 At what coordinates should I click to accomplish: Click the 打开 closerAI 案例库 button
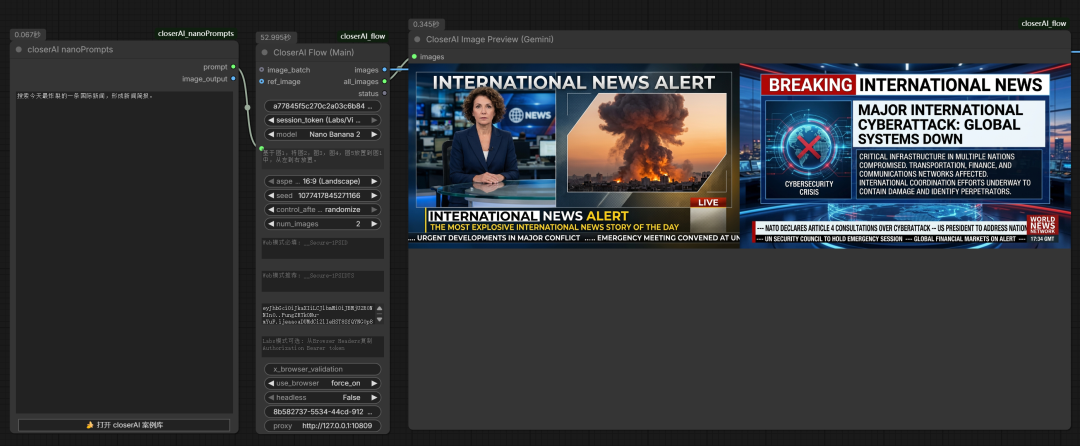(x=124, y=425)
